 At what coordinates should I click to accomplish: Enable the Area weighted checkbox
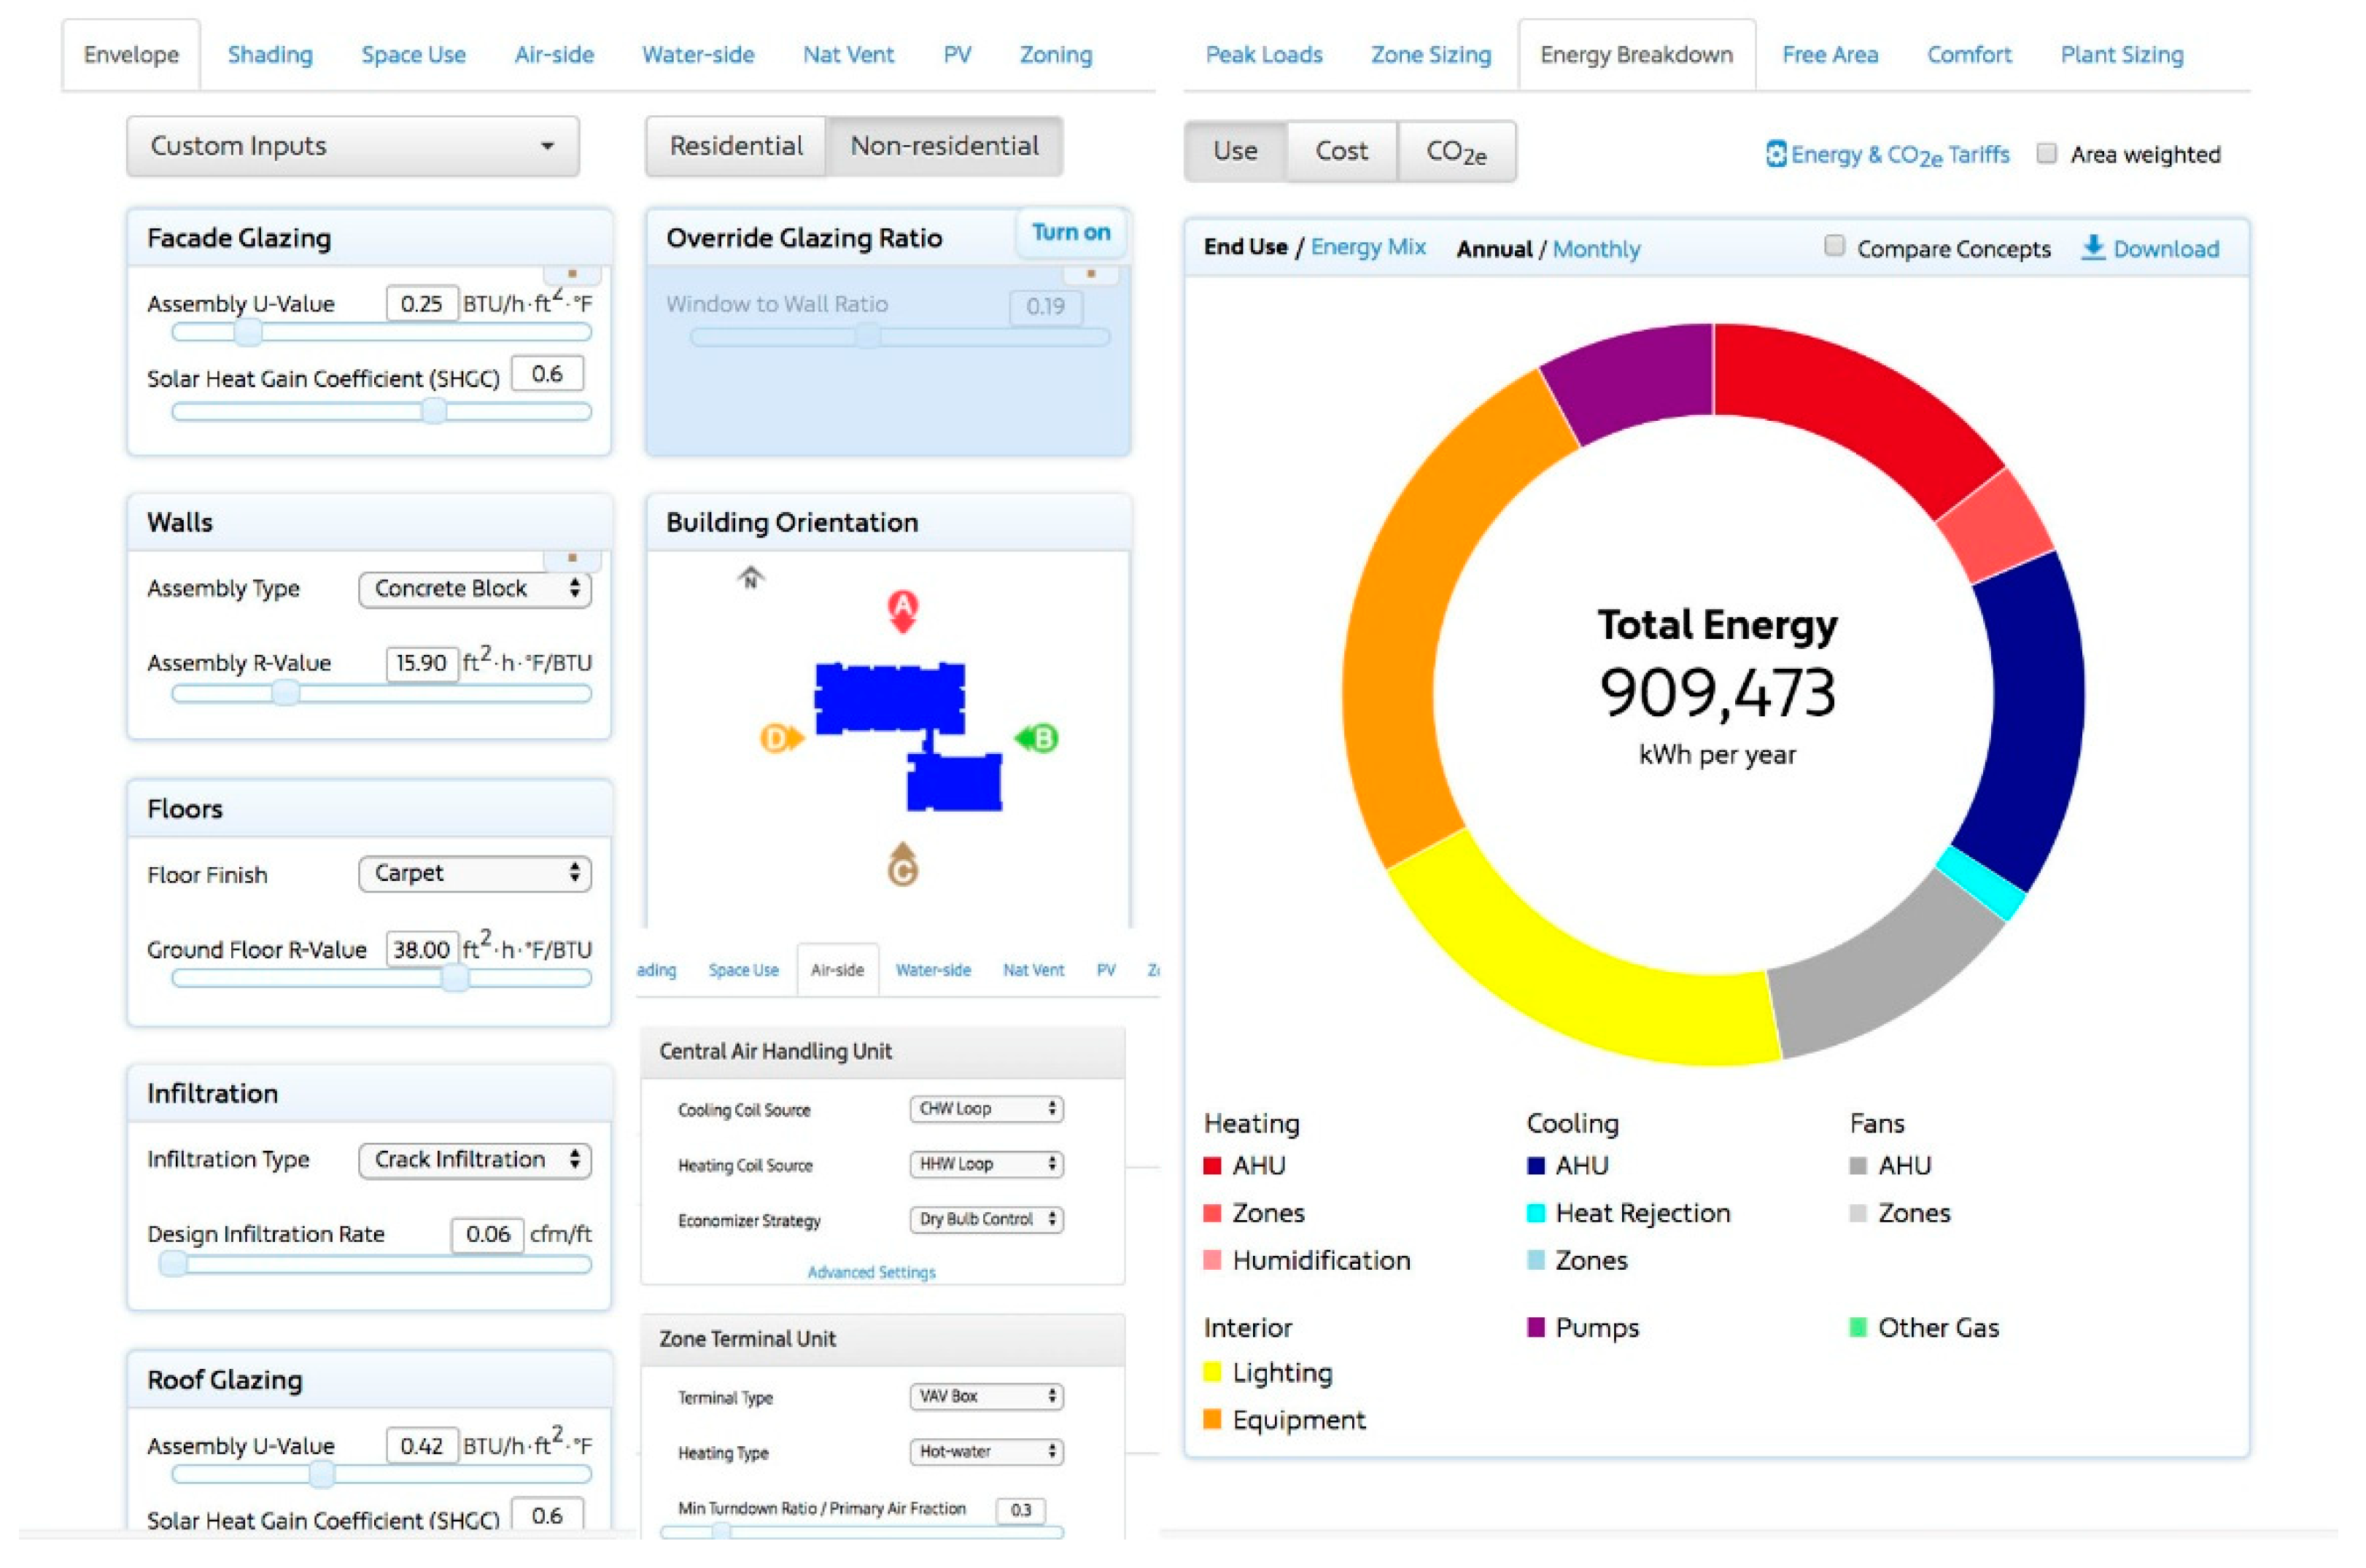[x=2046, y=153]
